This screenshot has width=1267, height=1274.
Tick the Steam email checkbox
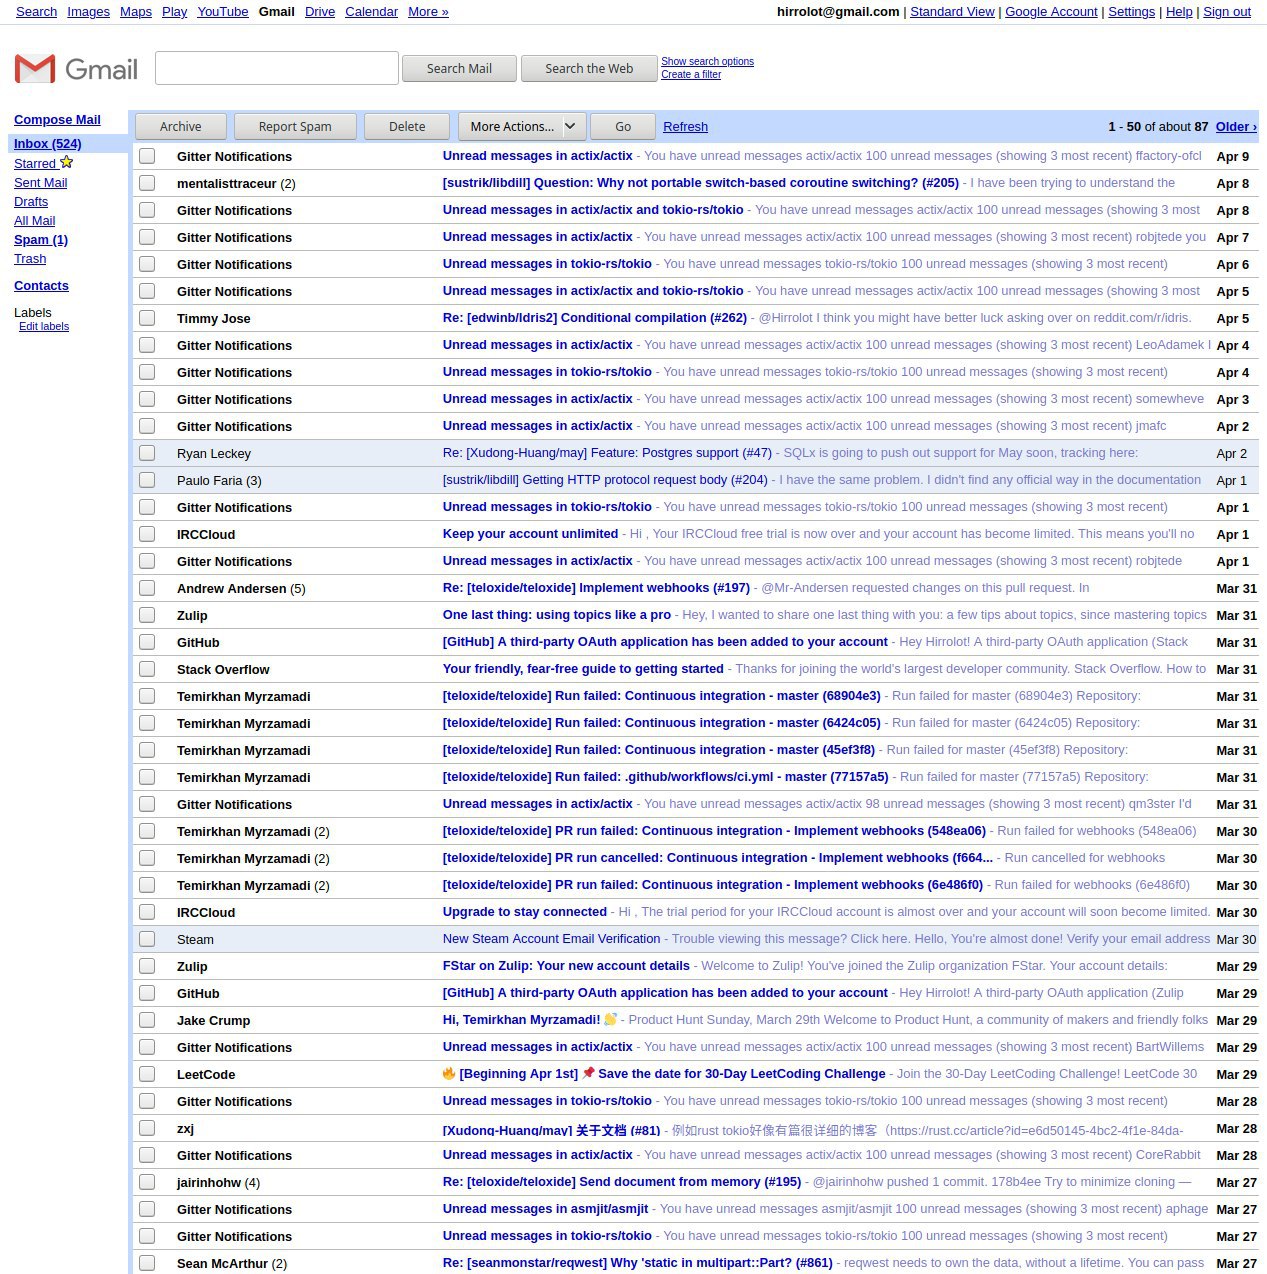click(x=147, y=939)
